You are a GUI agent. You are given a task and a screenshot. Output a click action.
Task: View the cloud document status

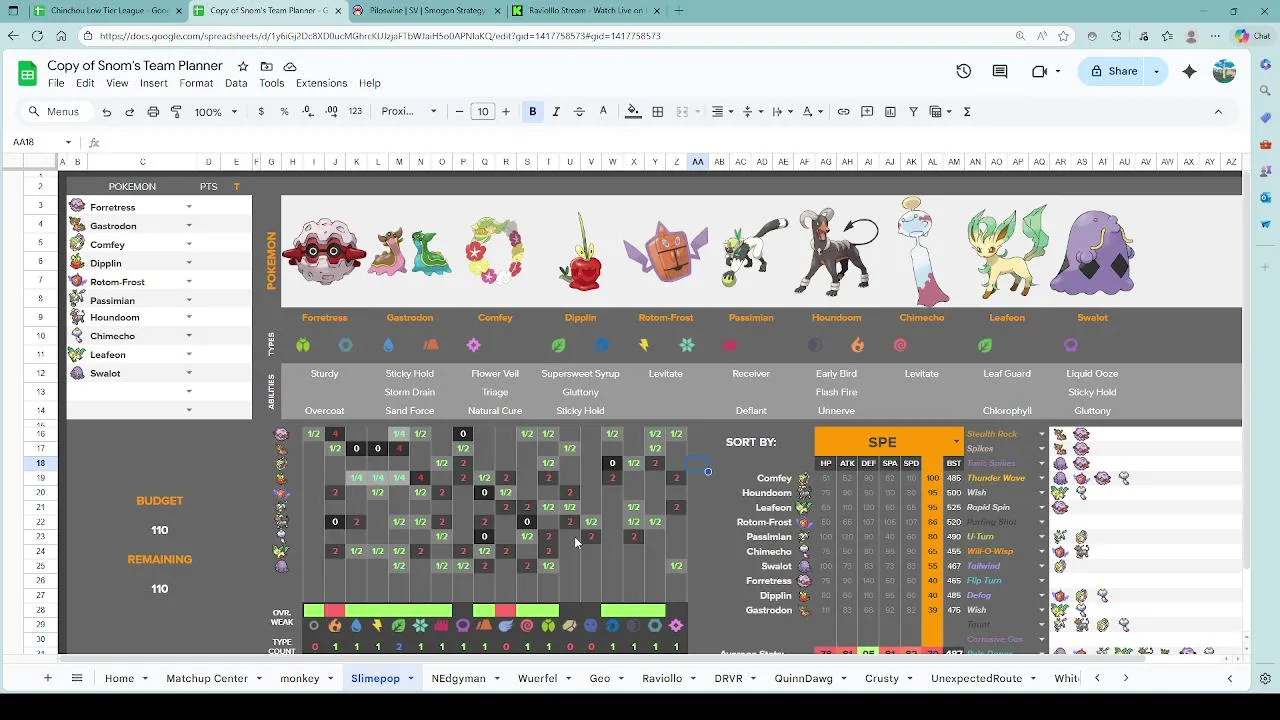[x=290, y=66]
